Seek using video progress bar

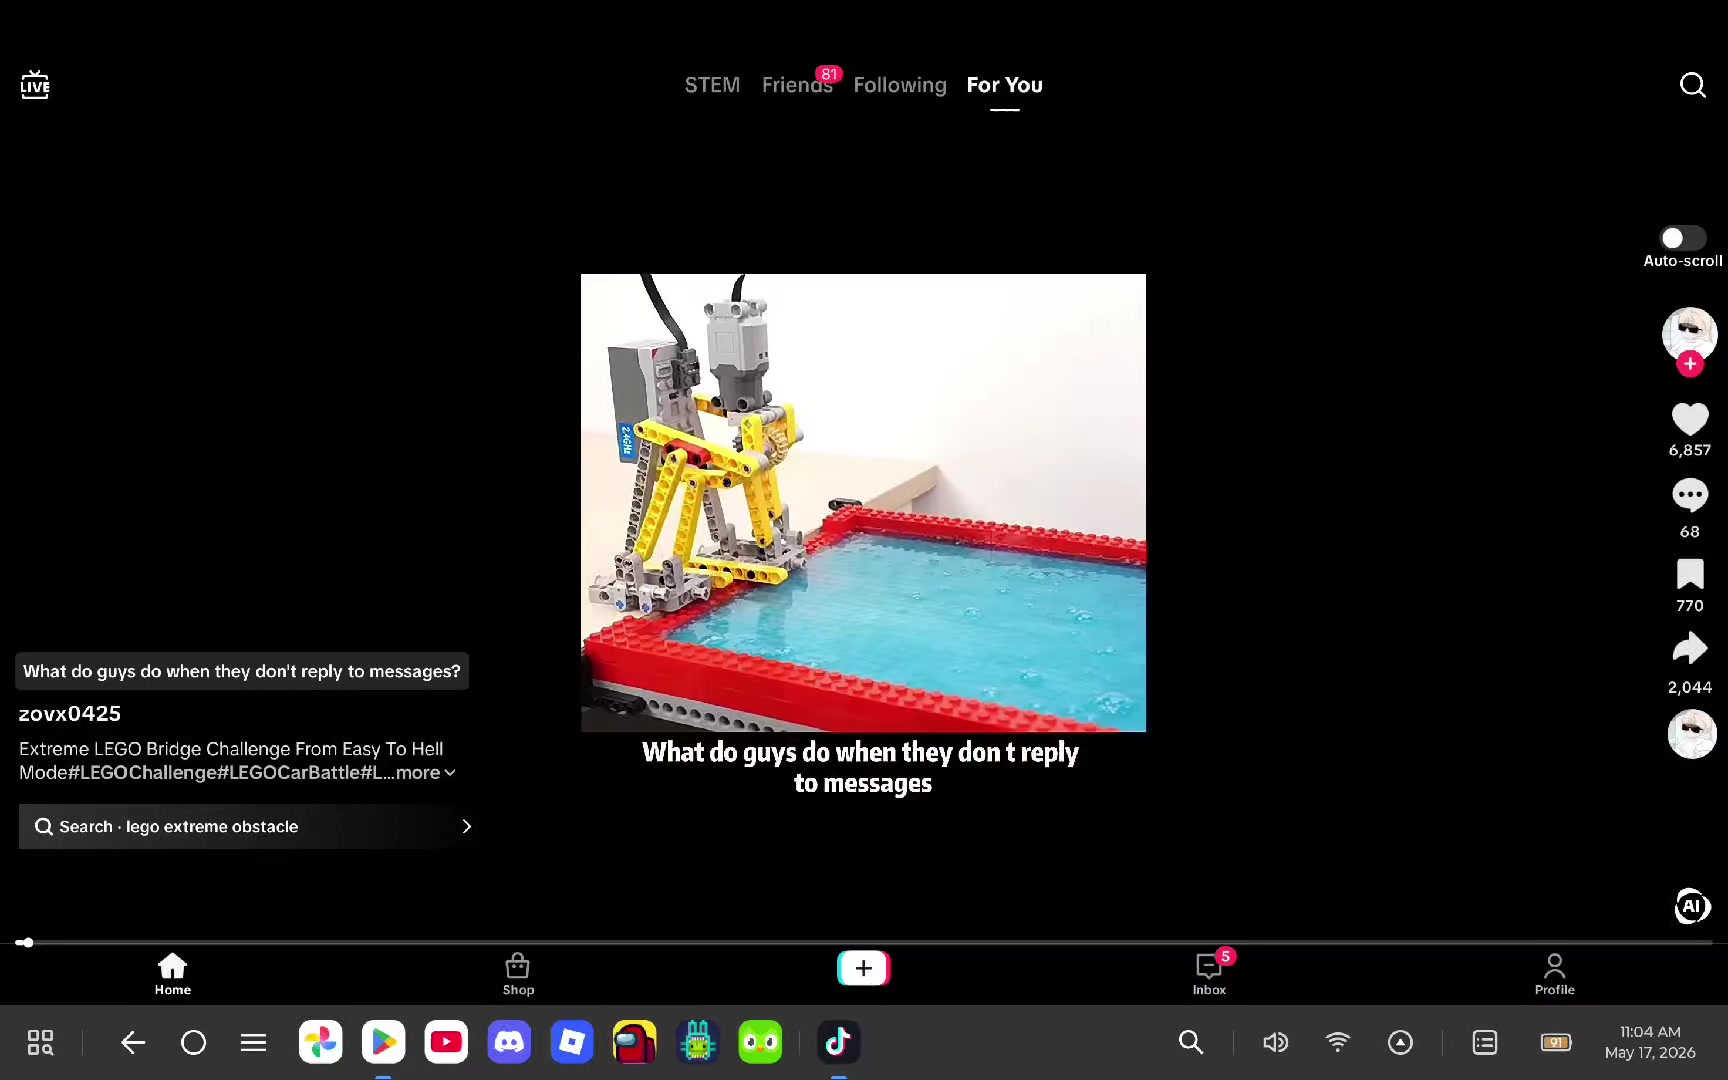[x=864, y=942]
